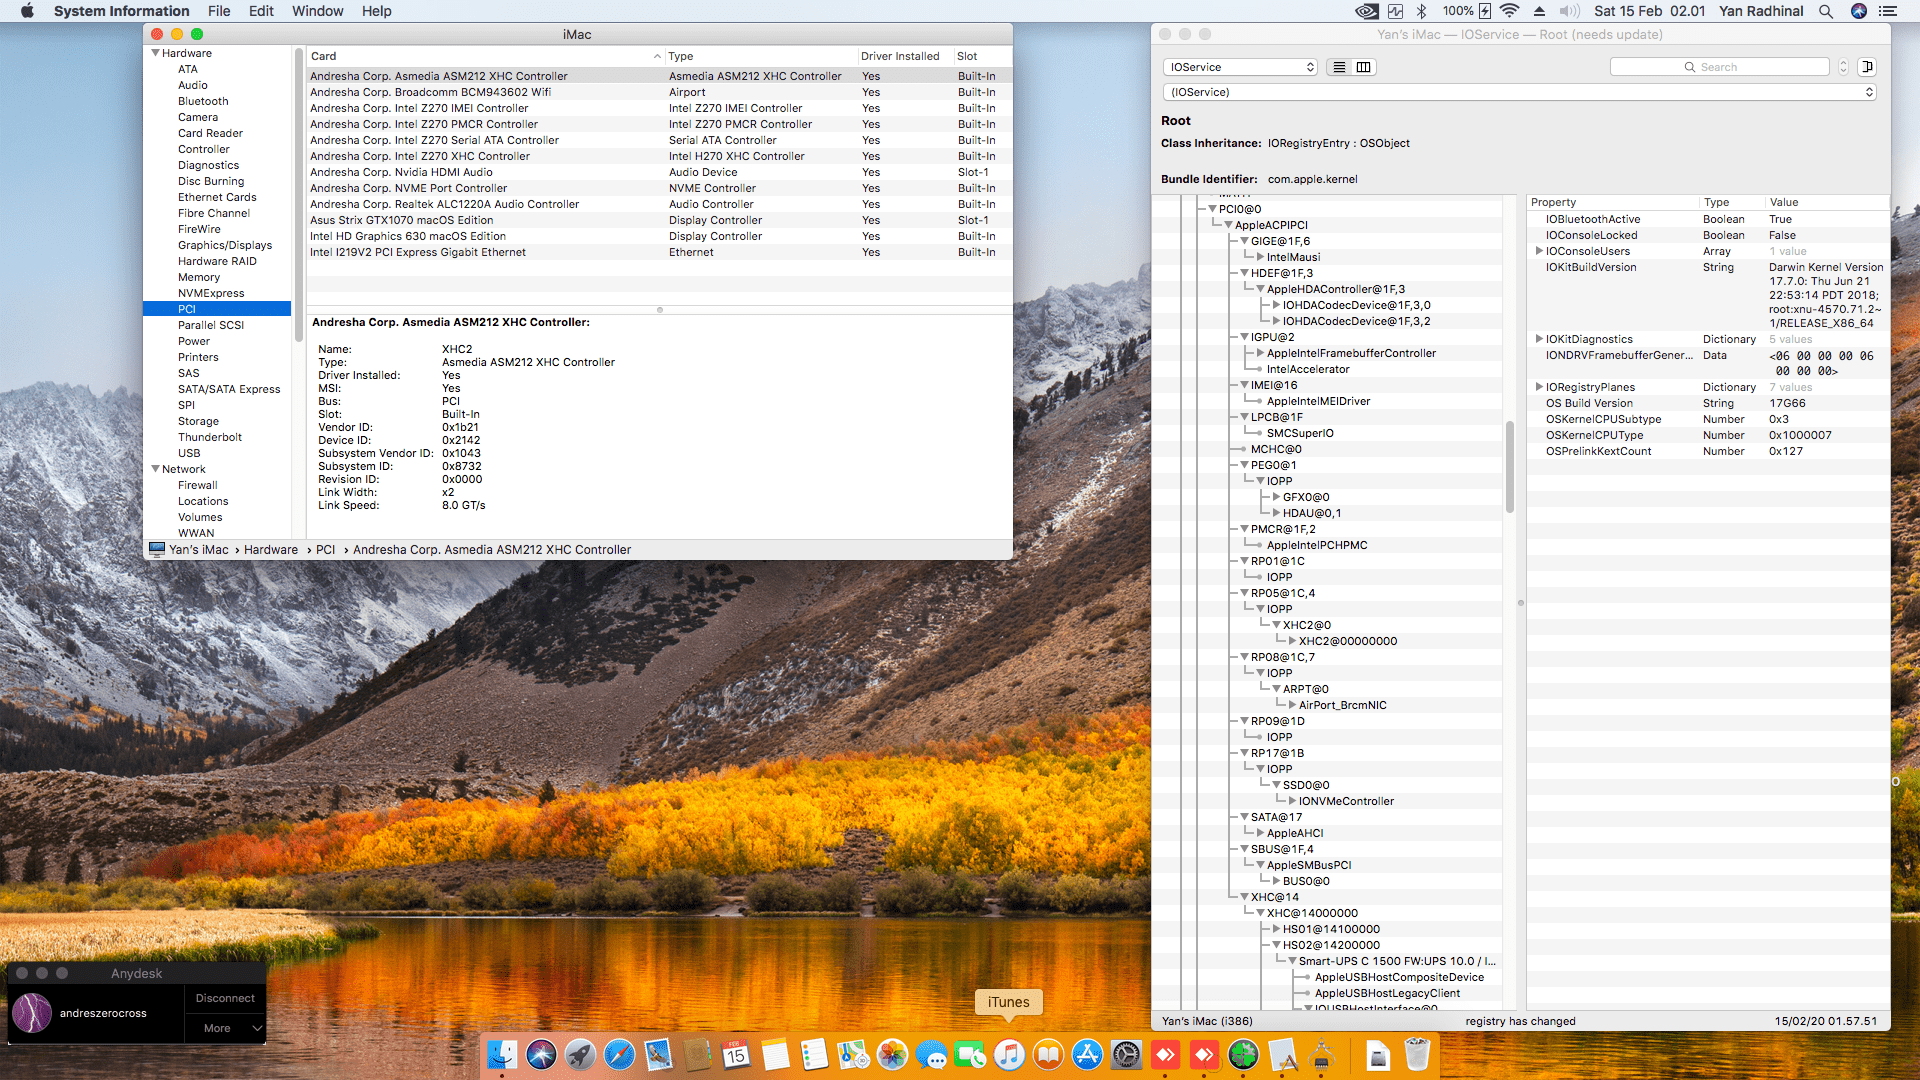Click the Bluetooth menu bar icon
The width and height of the screenshot is (1920, 1080).
click(1421, 11)
